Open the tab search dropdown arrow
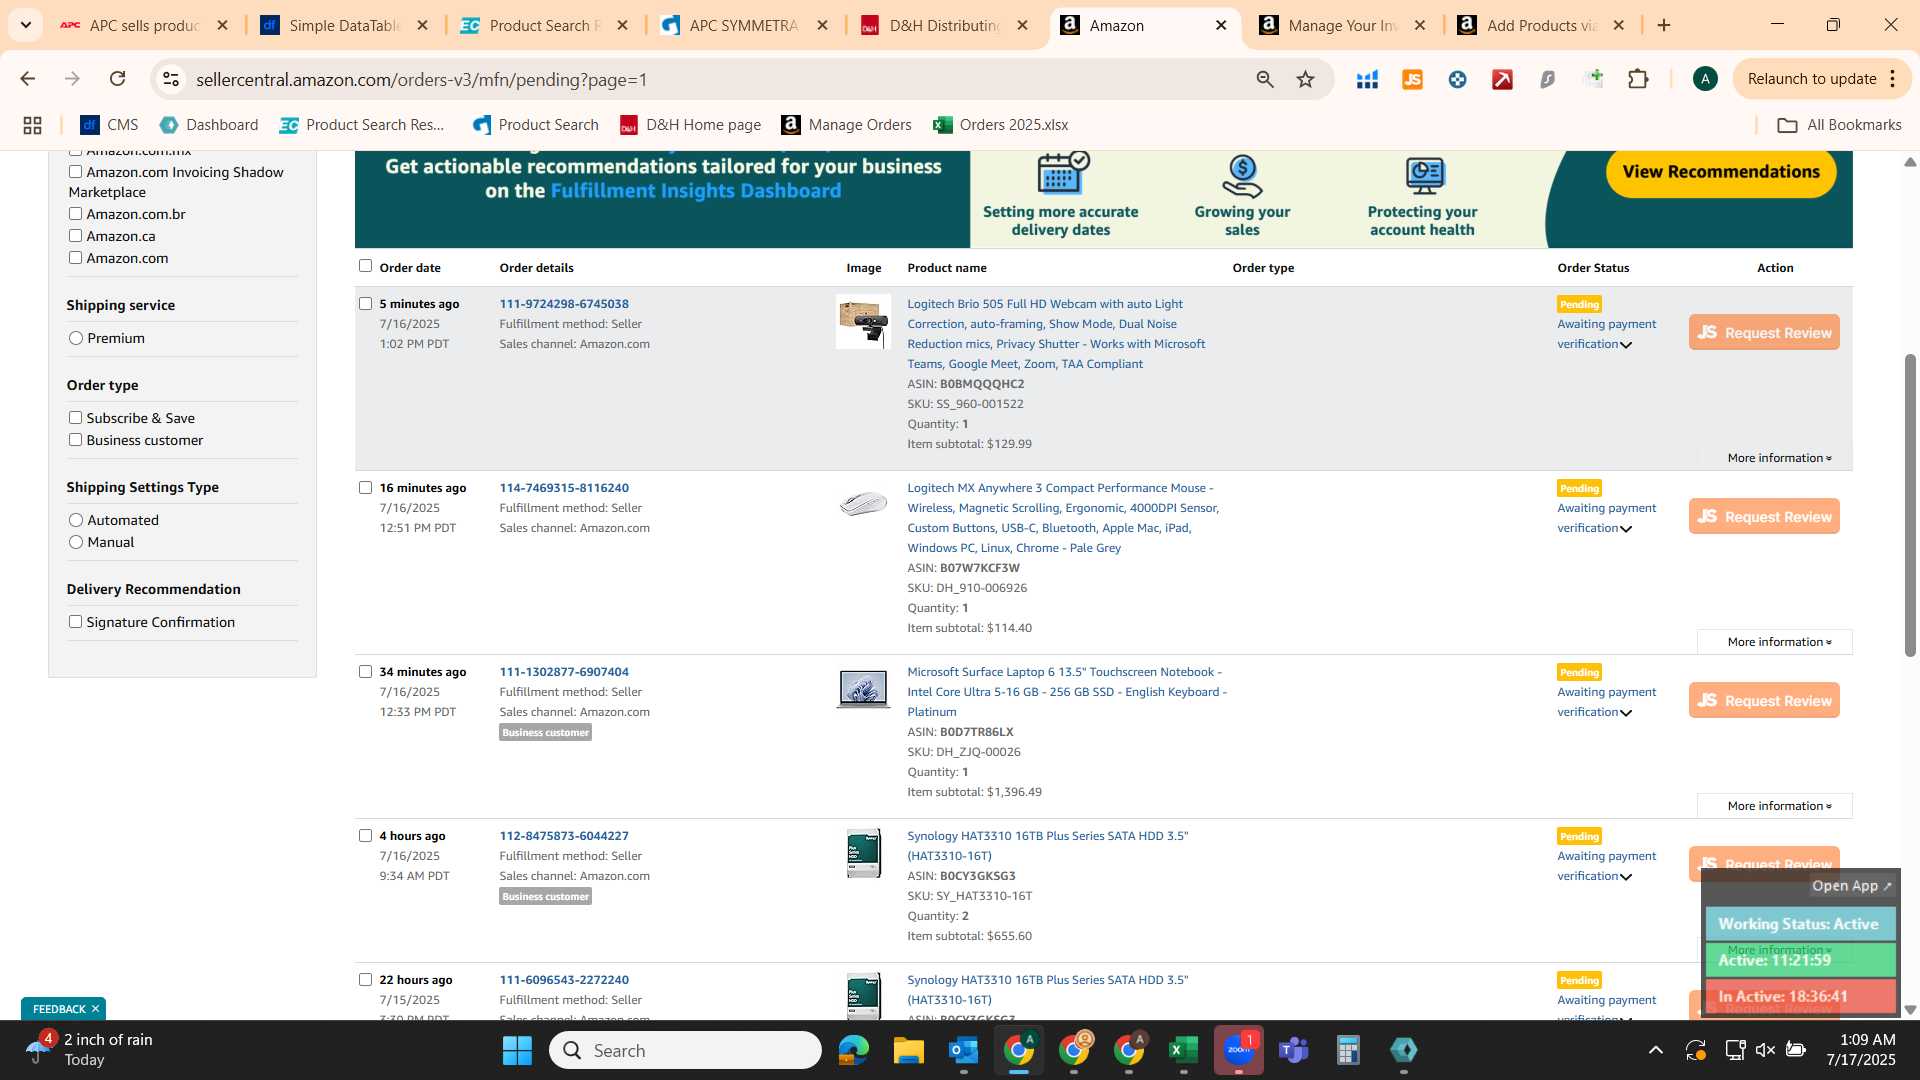 pos(25,25)
